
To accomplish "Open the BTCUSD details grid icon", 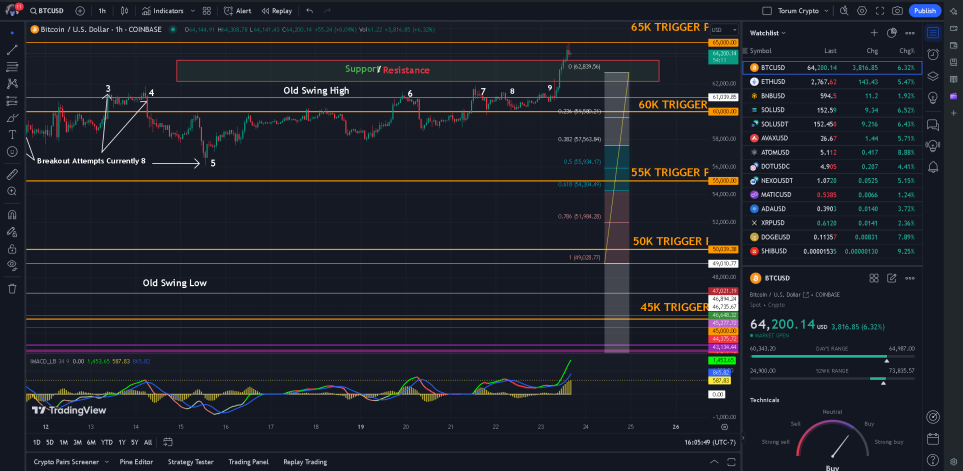I will 874,278.
